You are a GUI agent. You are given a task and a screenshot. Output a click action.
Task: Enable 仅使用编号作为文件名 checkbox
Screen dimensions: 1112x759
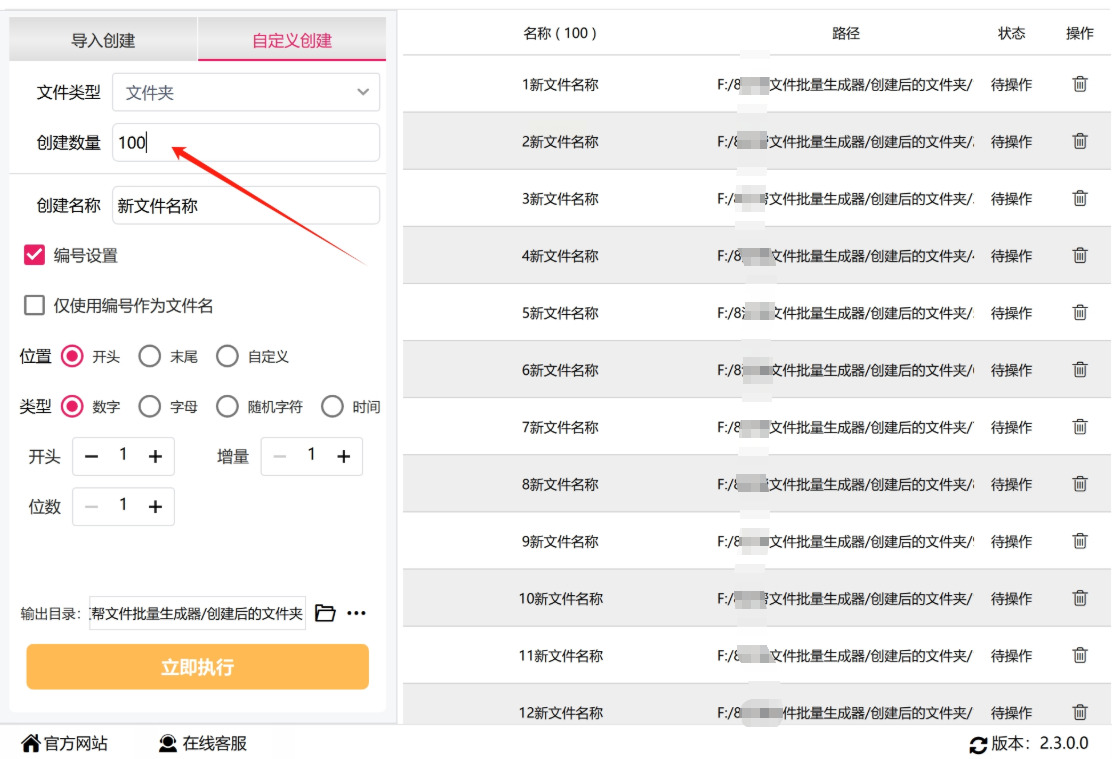point(34,305)
